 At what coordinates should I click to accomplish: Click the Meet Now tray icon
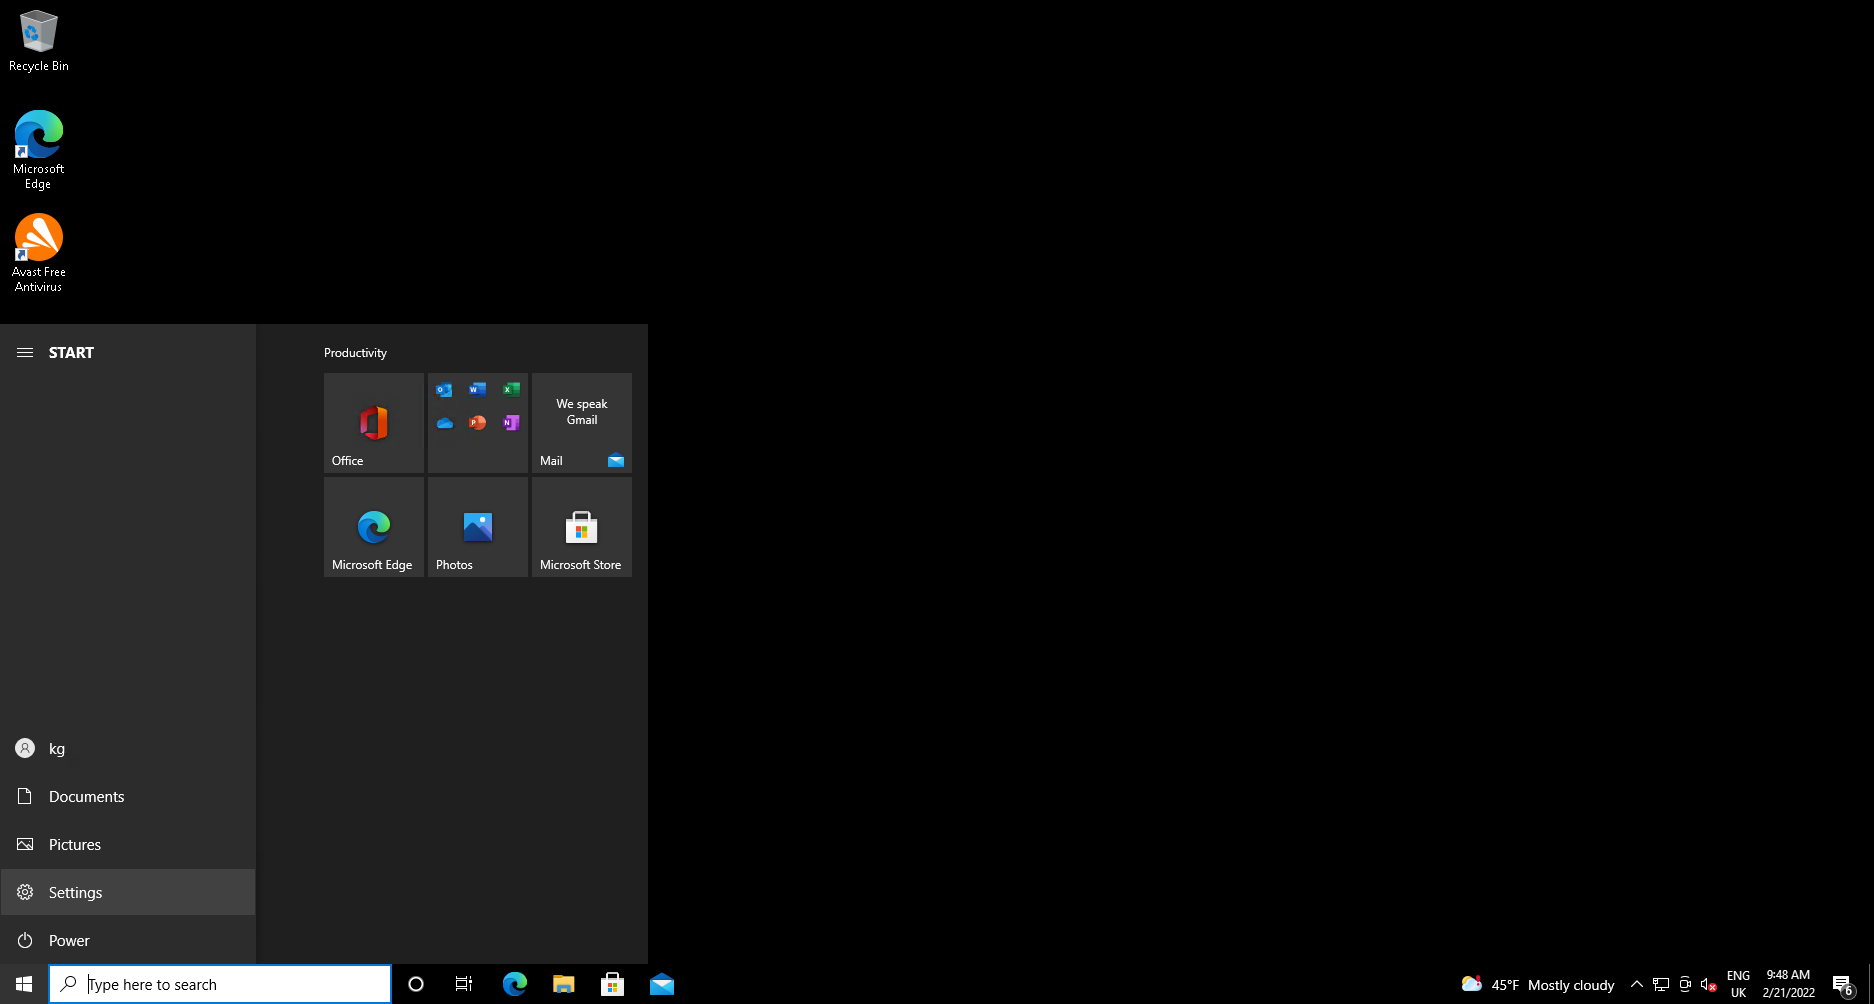1685,984
